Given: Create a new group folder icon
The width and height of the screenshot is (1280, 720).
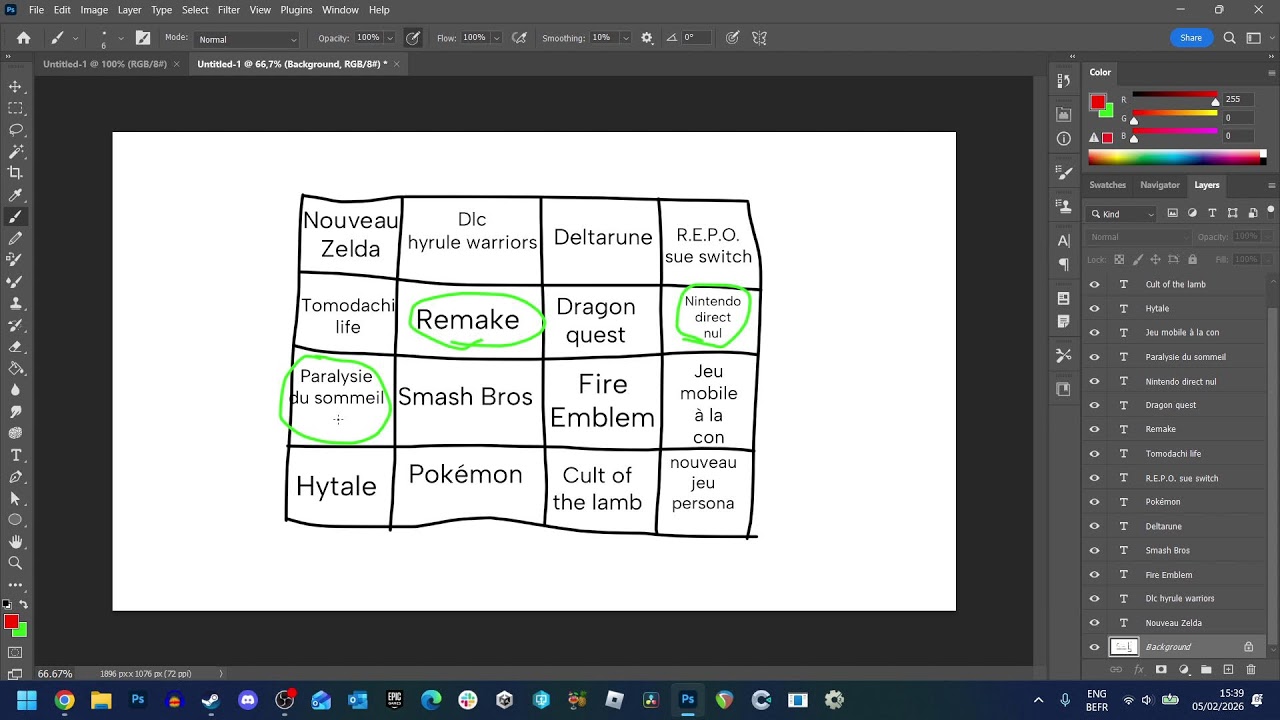Looking at the screenshot, I should [x=1206, y=669].
